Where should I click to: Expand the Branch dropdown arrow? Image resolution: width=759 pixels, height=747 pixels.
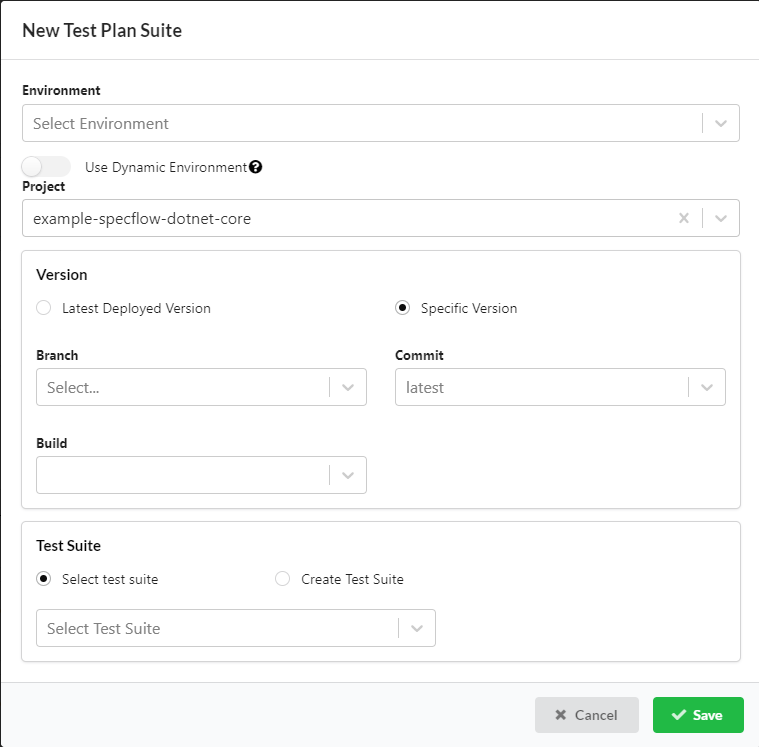pos(348,387)
